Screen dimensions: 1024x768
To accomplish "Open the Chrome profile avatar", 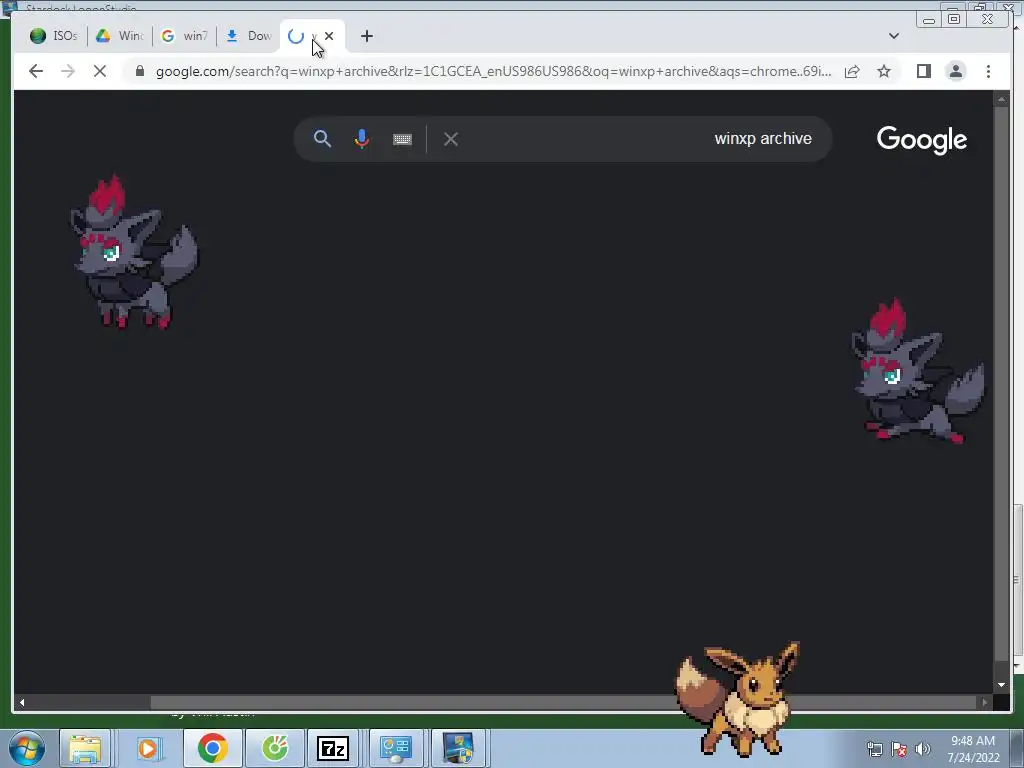I will click(x=956, y=71).
